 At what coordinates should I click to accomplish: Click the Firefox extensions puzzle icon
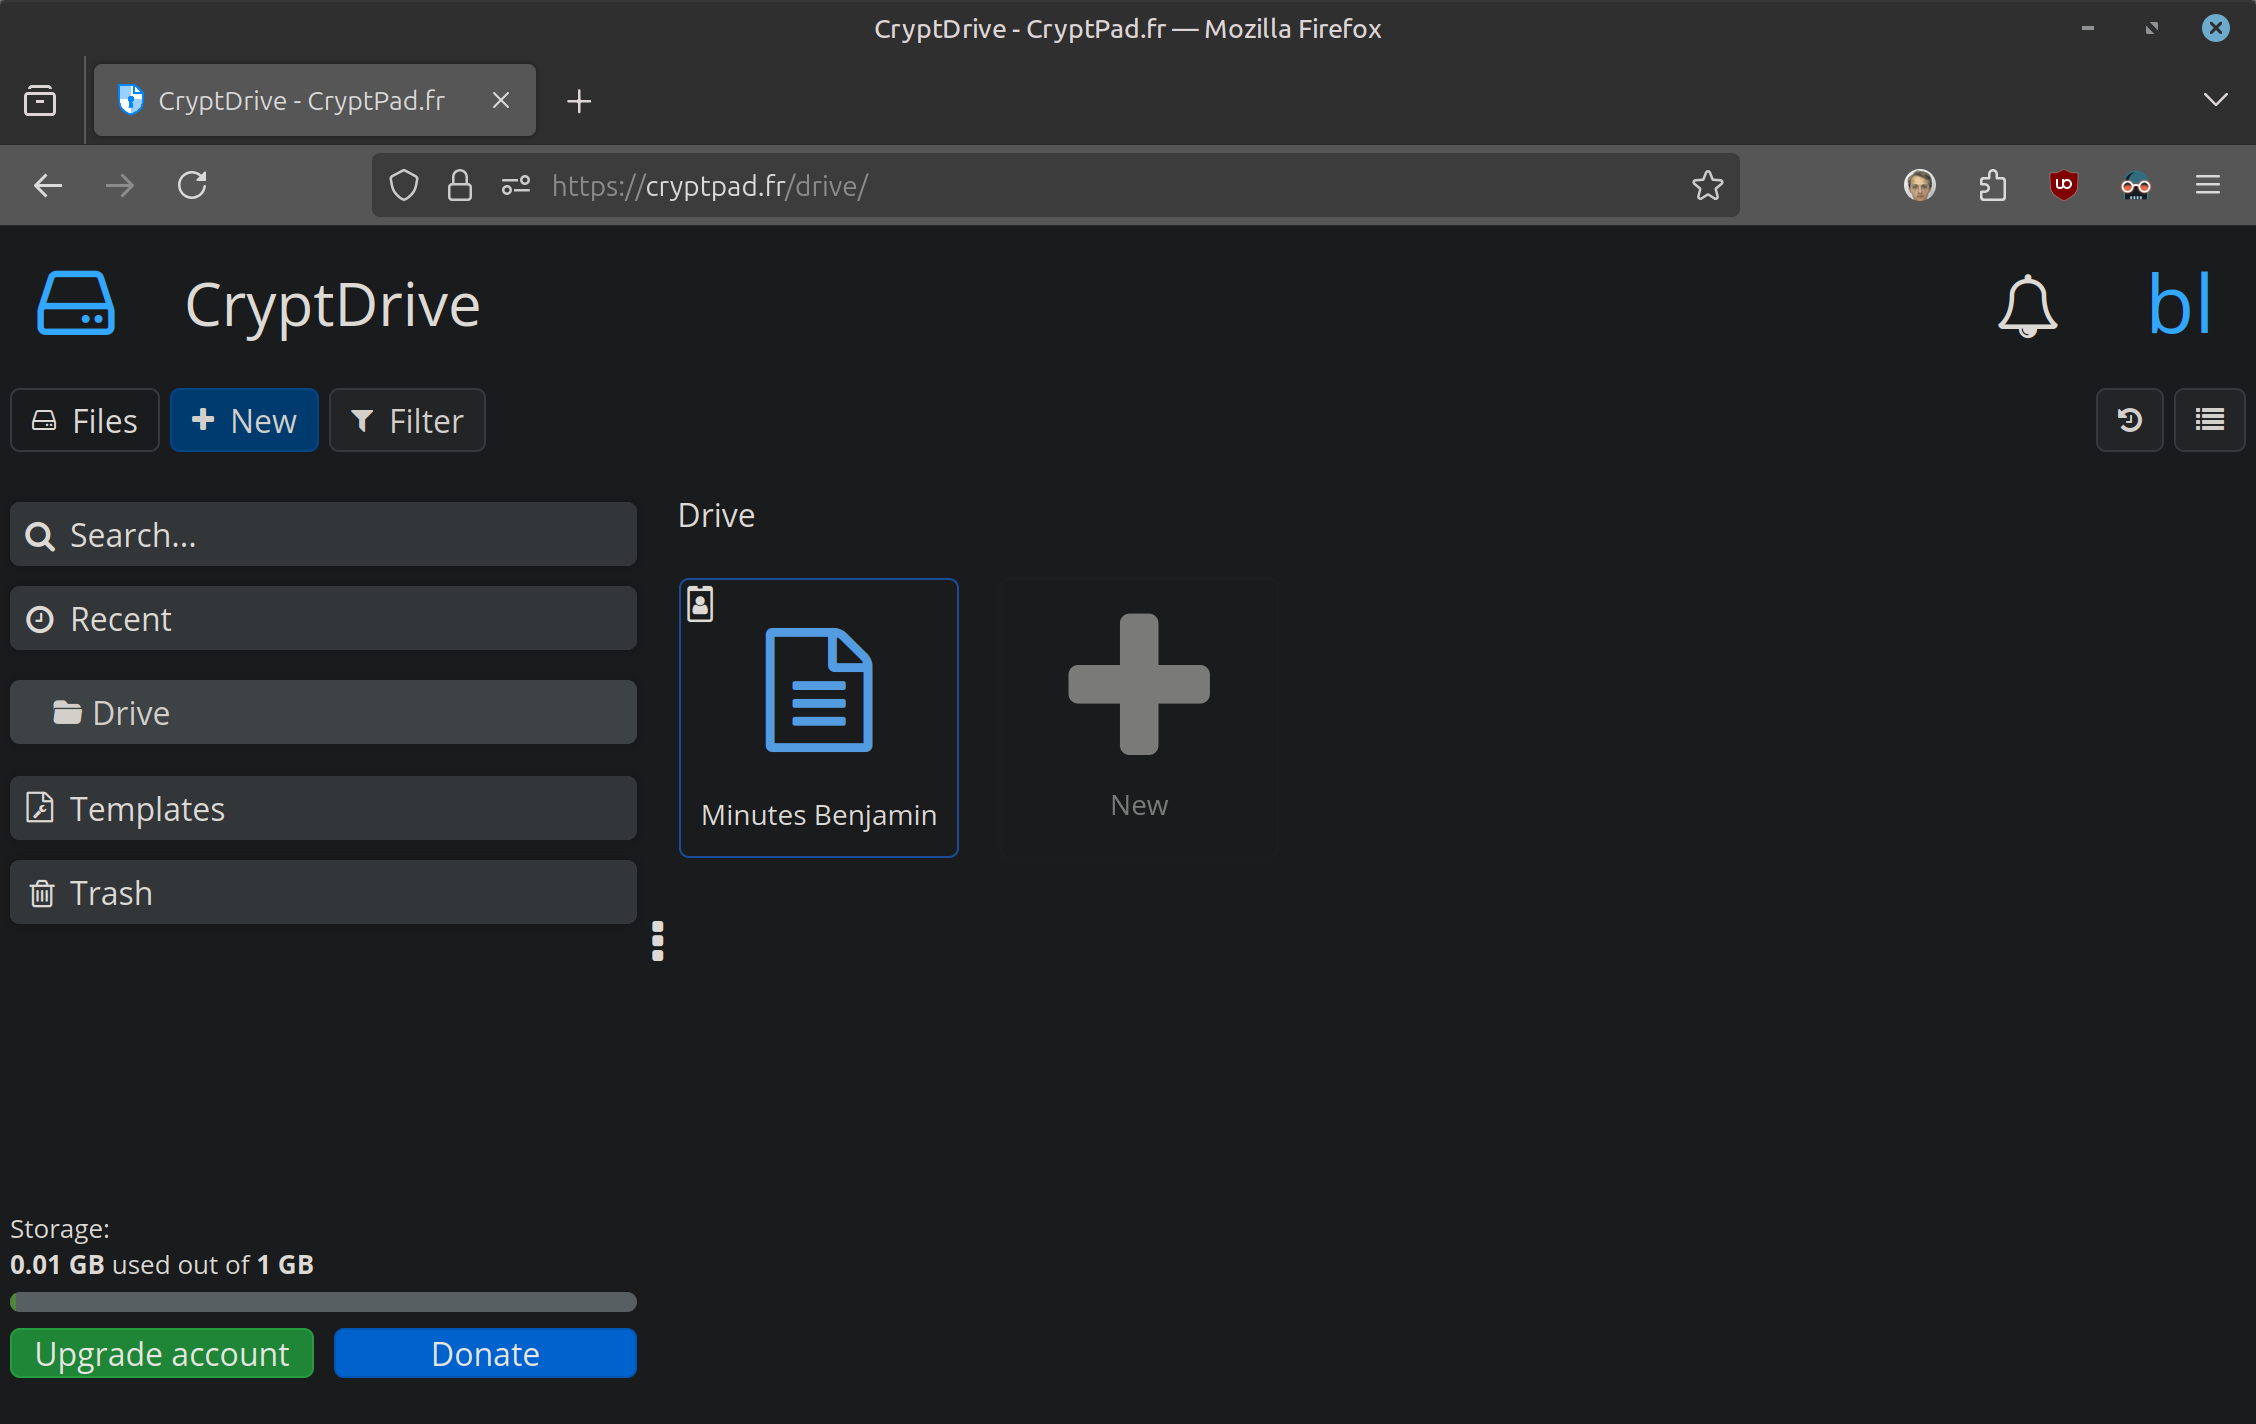(1992, 185)
